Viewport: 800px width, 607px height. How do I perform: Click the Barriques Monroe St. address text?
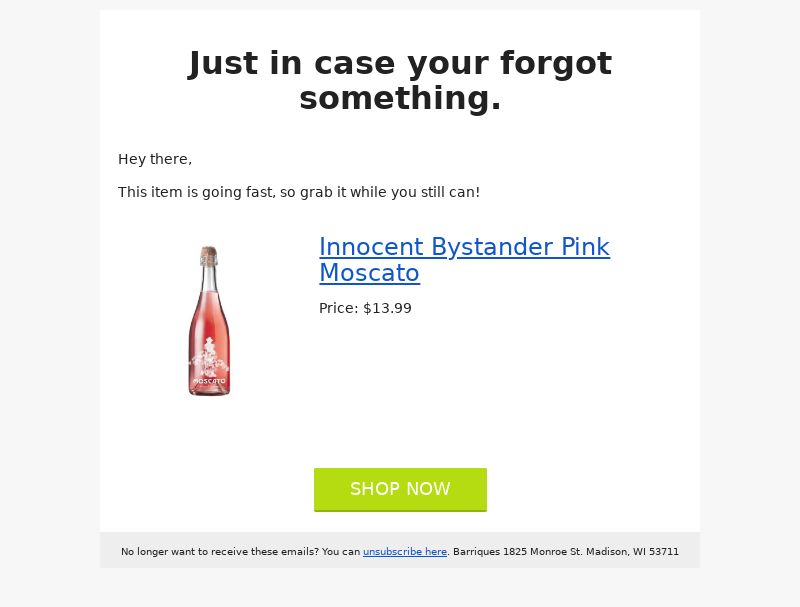pos(566,551)
